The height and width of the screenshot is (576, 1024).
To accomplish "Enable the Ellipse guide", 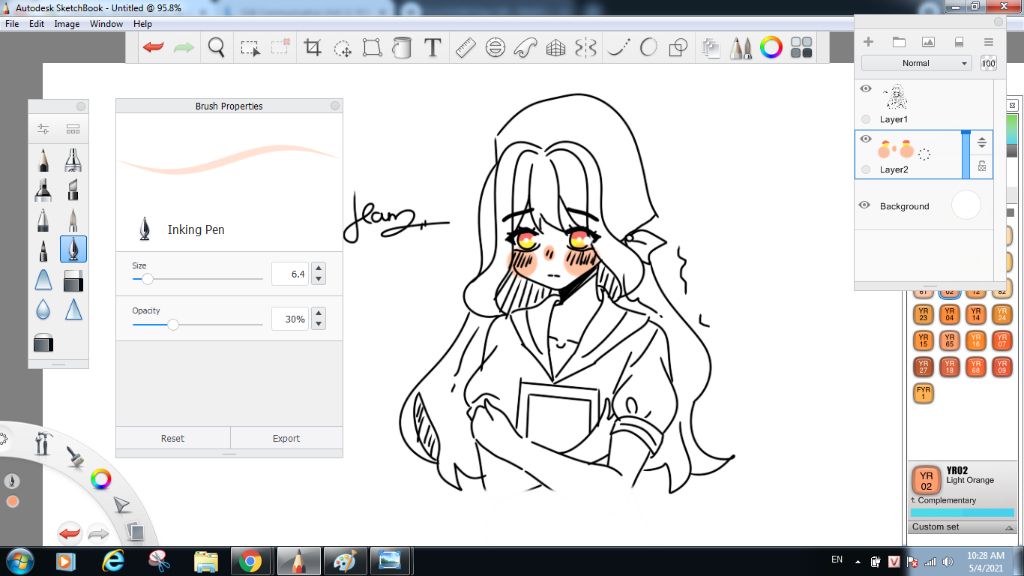I will (496, 48).
